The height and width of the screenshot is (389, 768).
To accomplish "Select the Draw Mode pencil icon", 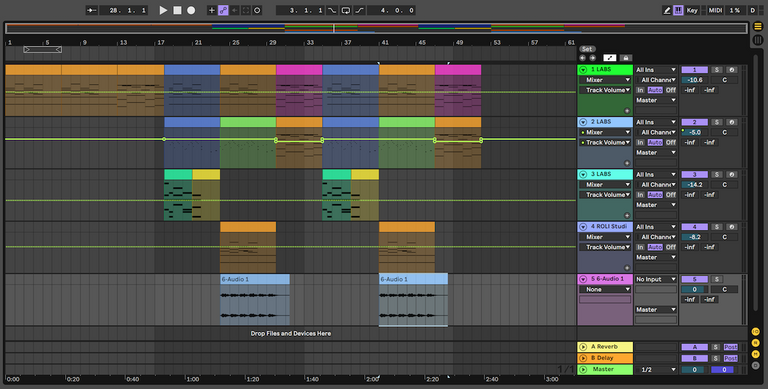I will (667, 10).
